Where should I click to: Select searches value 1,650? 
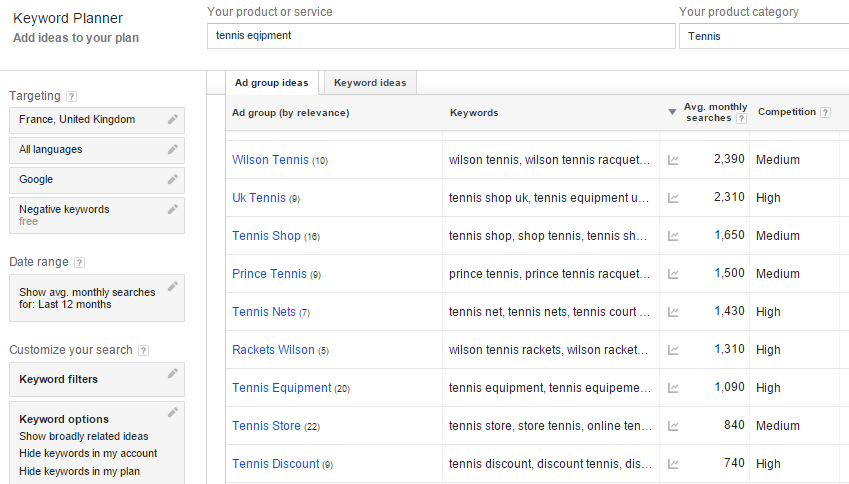point(729,235)
